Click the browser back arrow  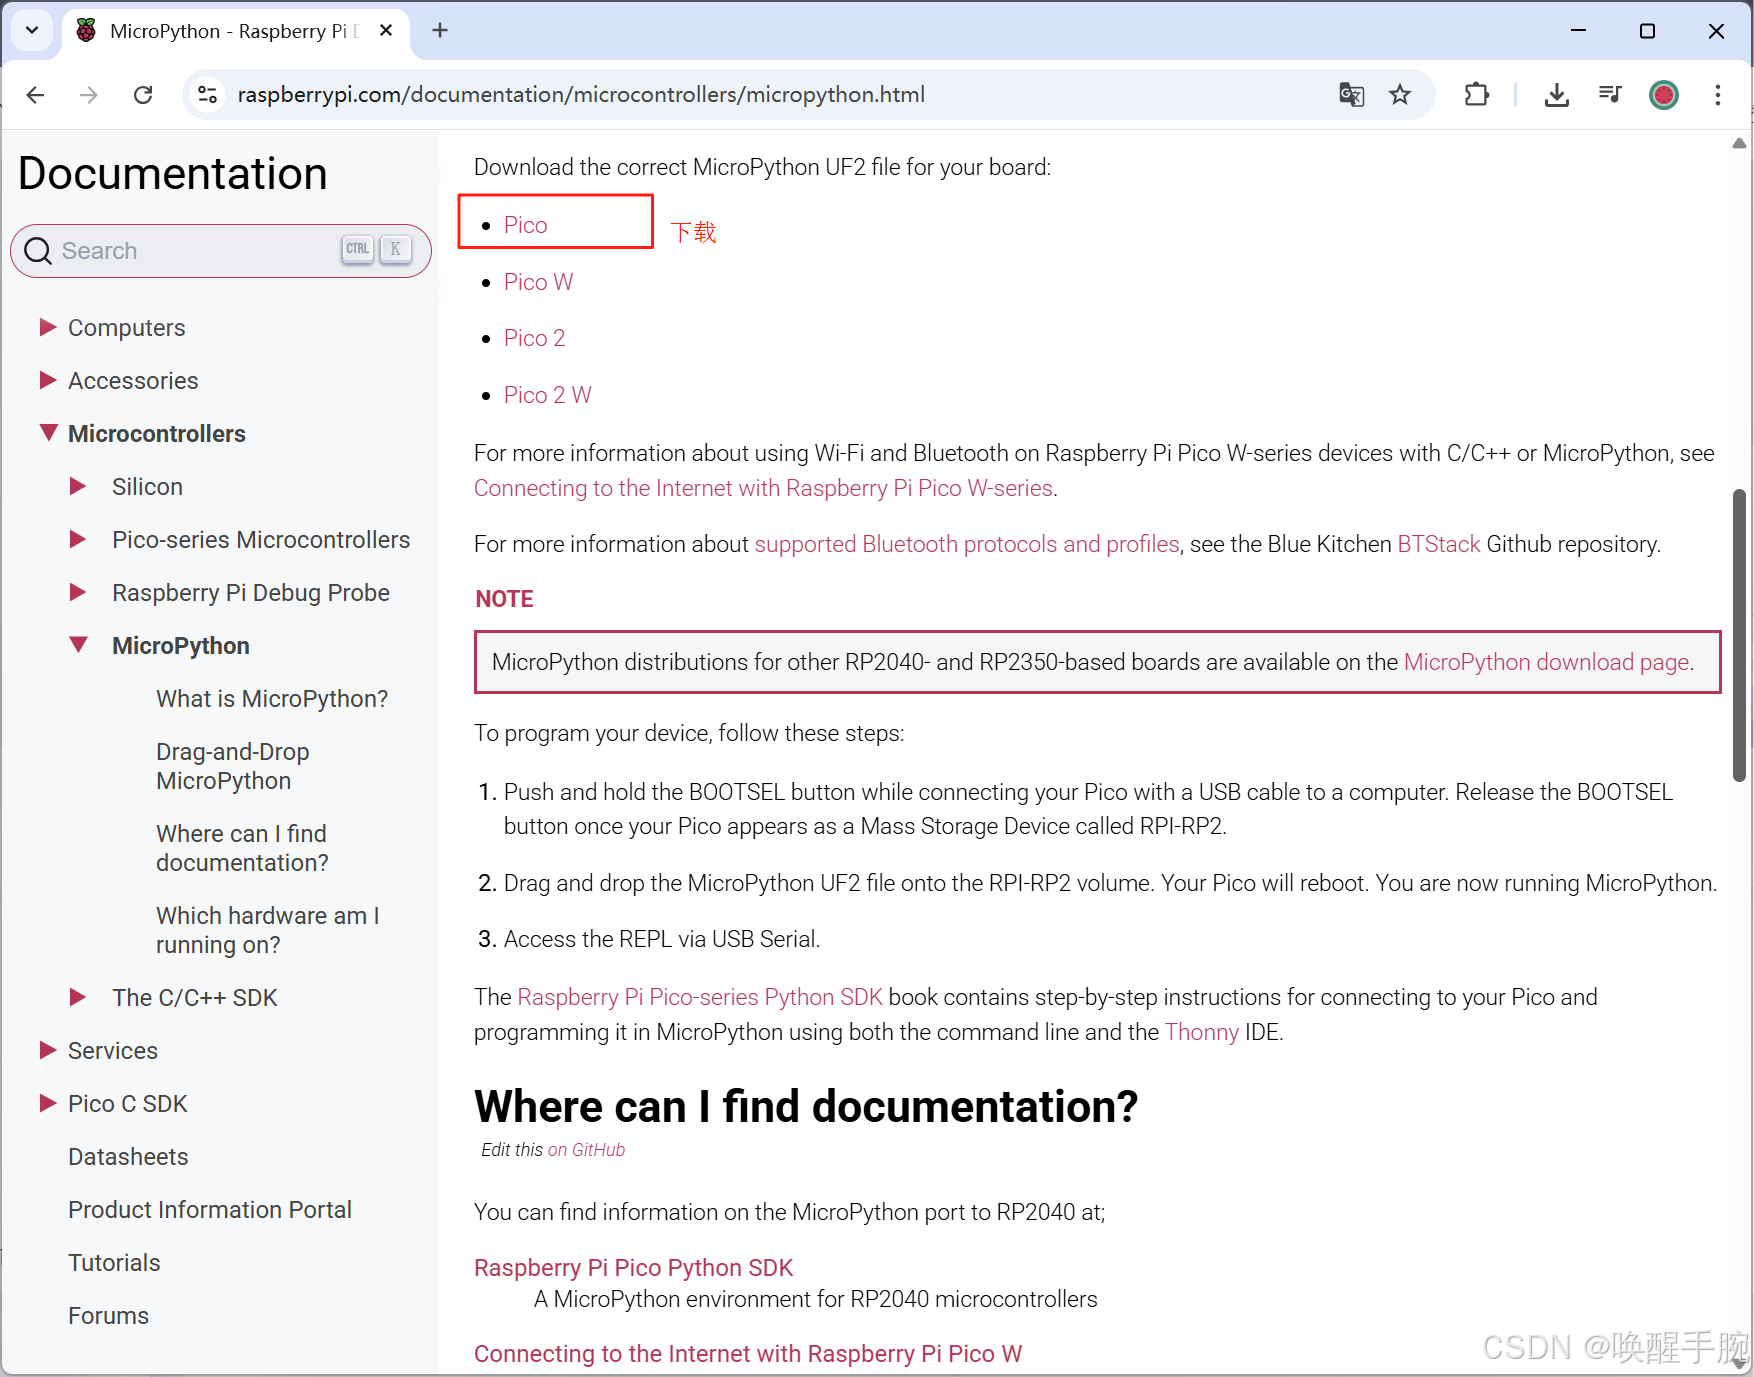[x=36, y=95]
